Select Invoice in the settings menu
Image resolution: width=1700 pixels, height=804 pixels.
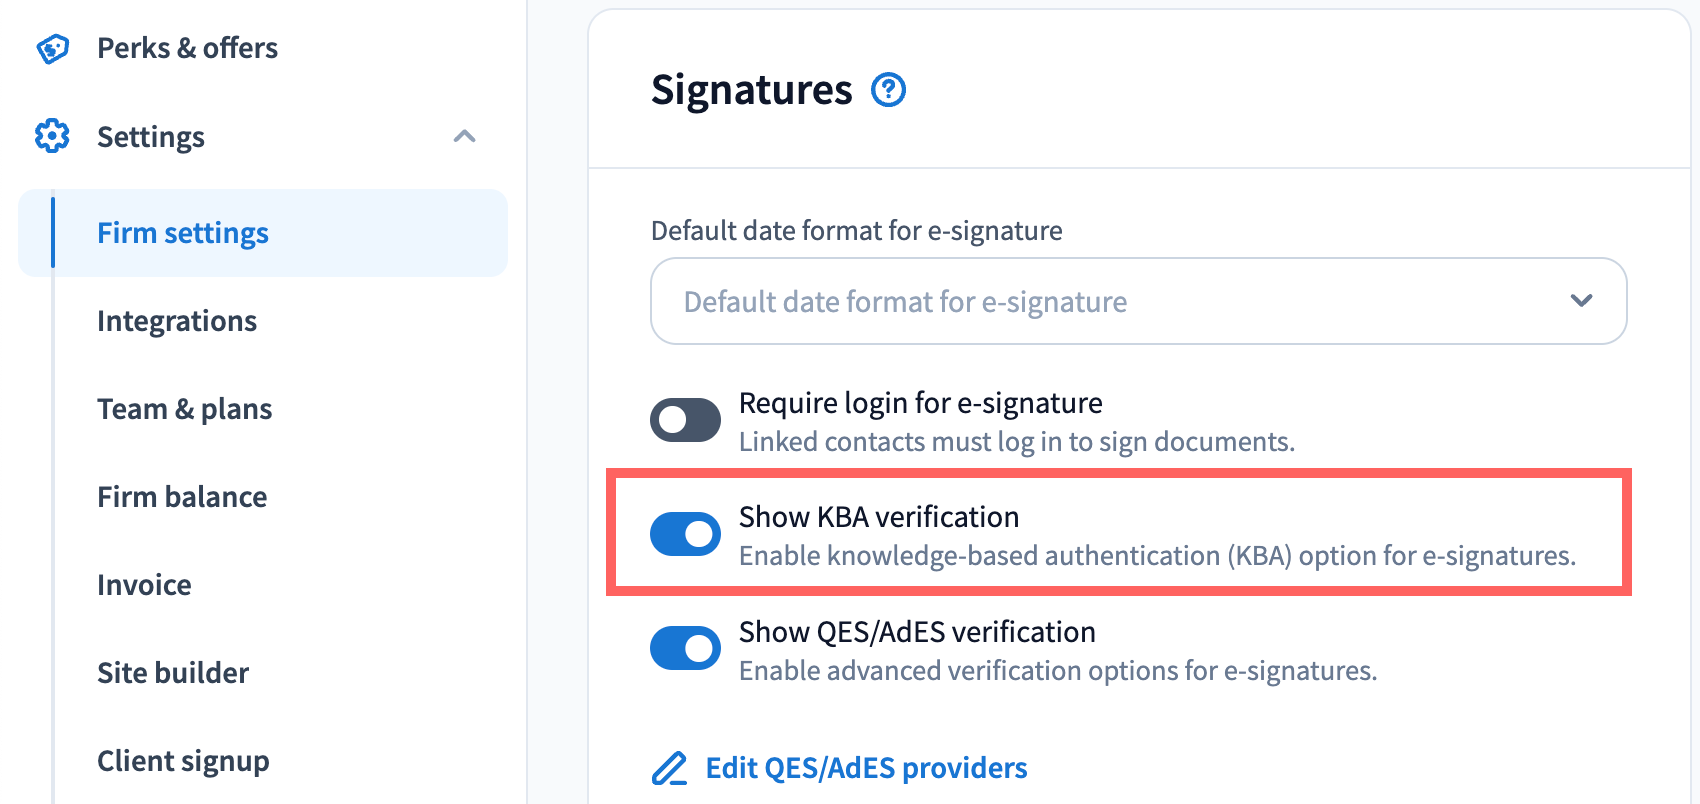(x=144, y=585)
